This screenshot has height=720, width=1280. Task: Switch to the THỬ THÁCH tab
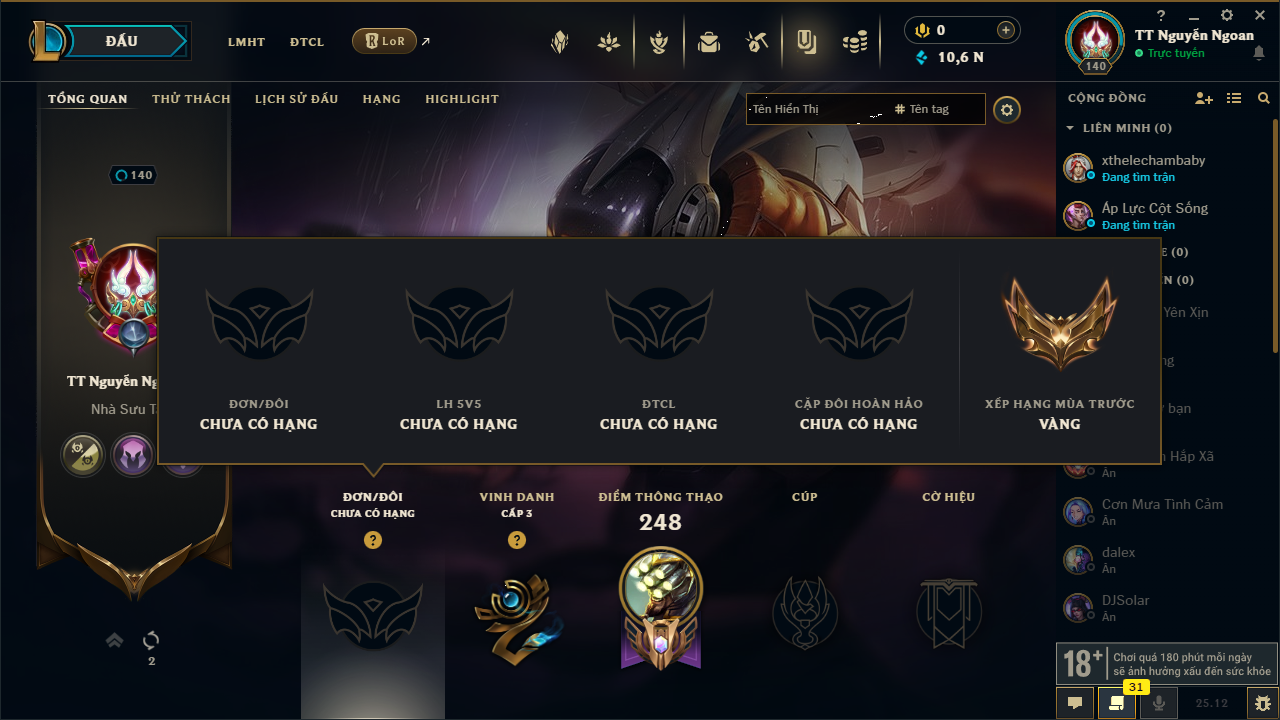[191, 99]
